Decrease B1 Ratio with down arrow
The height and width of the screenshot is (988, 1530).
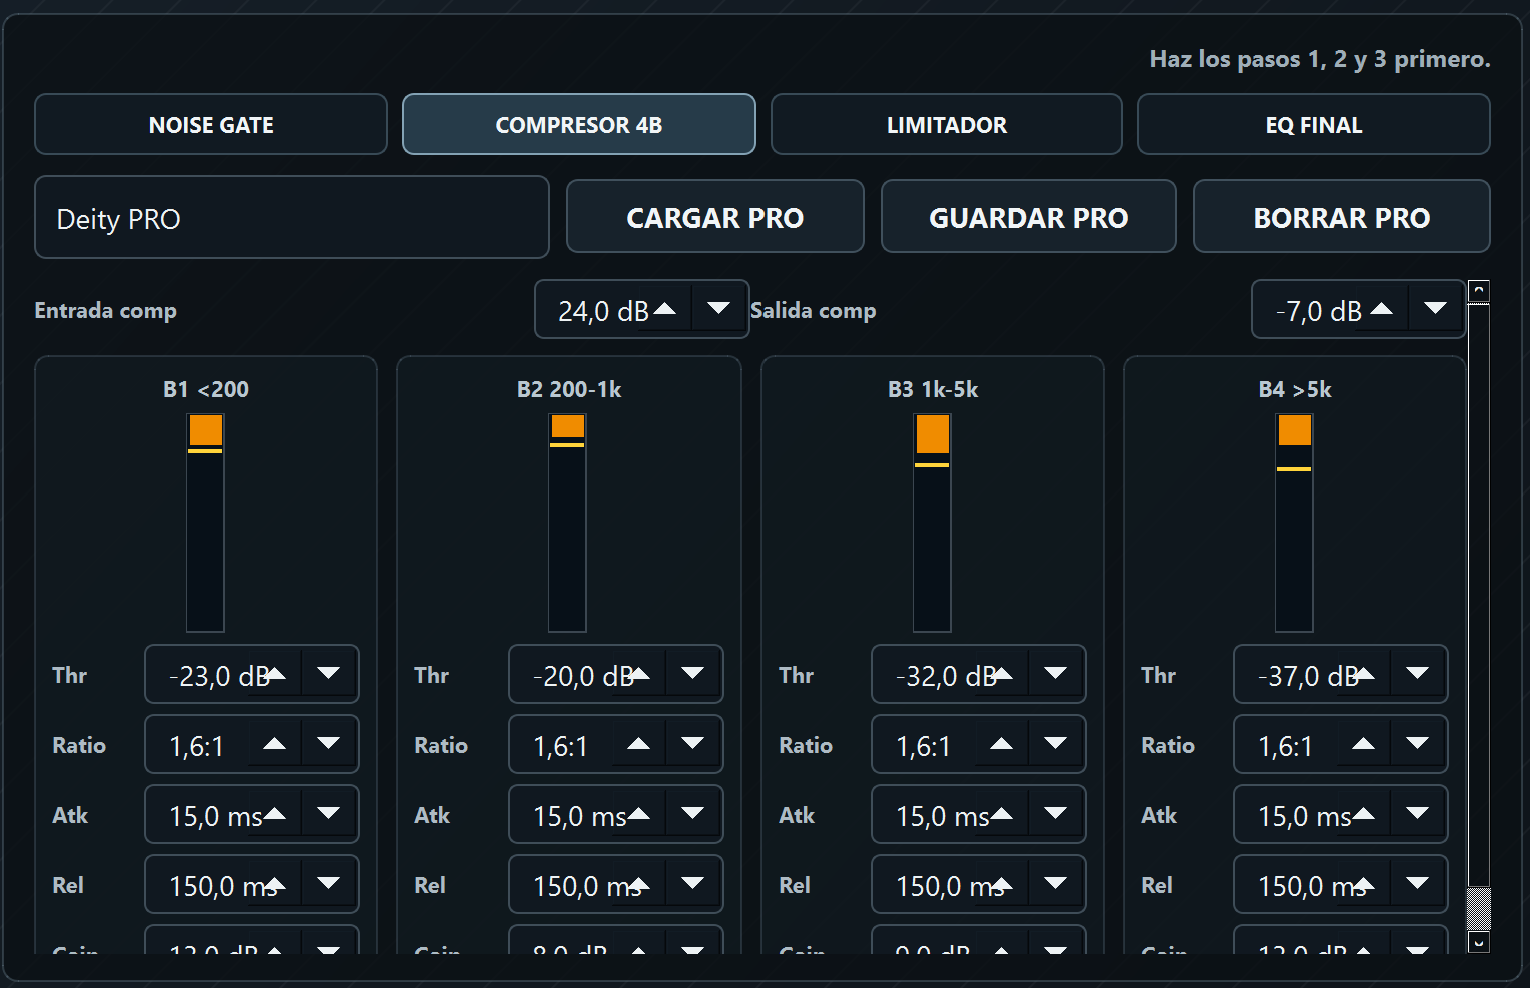coord(328,744)
